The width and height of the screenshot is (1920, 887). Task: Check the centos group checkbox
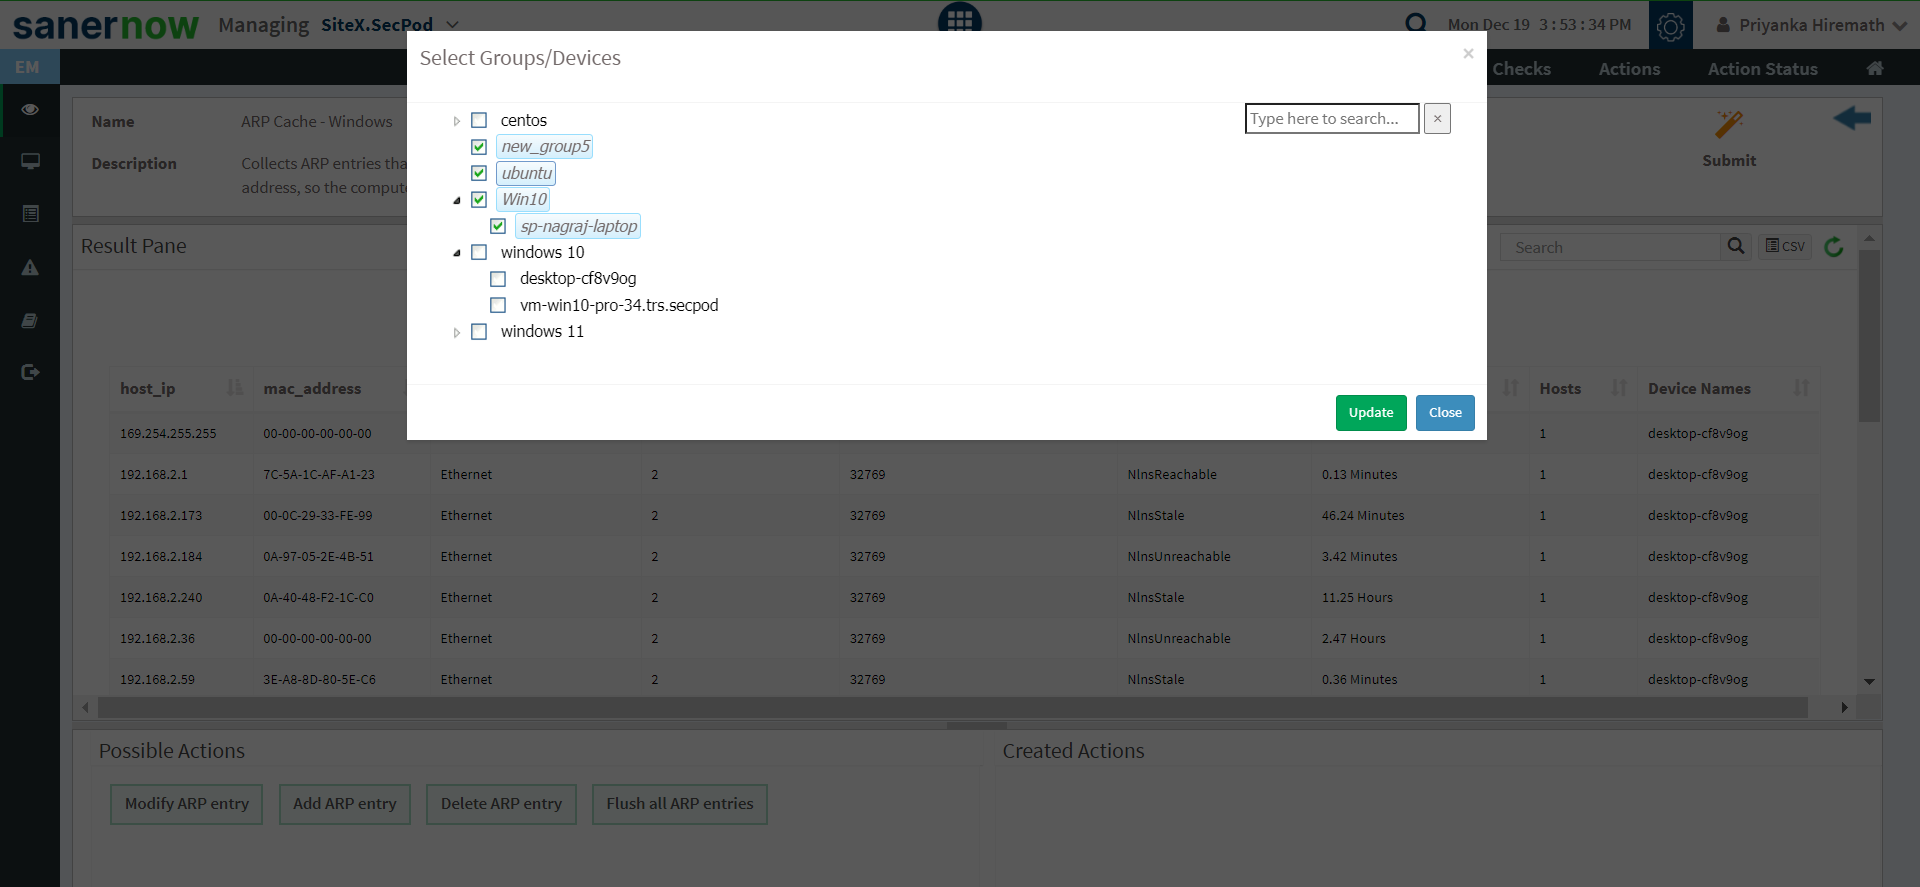[x=479, y=120]
